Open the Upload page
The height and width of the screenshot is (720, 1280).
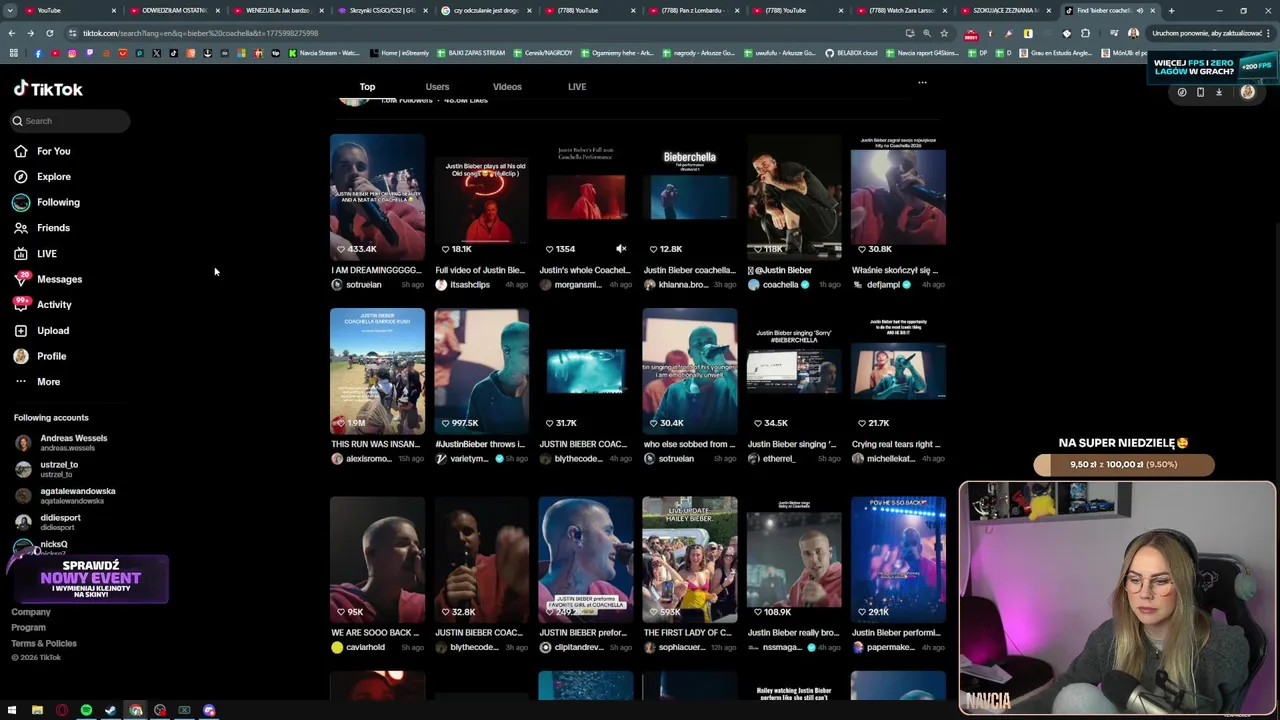point(41,330)
